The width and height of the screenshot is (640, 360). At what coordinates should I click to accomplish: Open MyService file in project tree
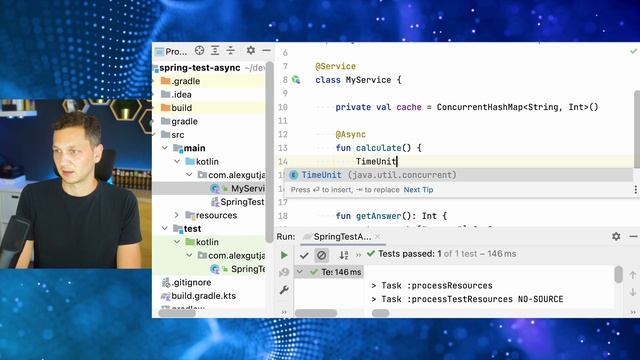237,188
